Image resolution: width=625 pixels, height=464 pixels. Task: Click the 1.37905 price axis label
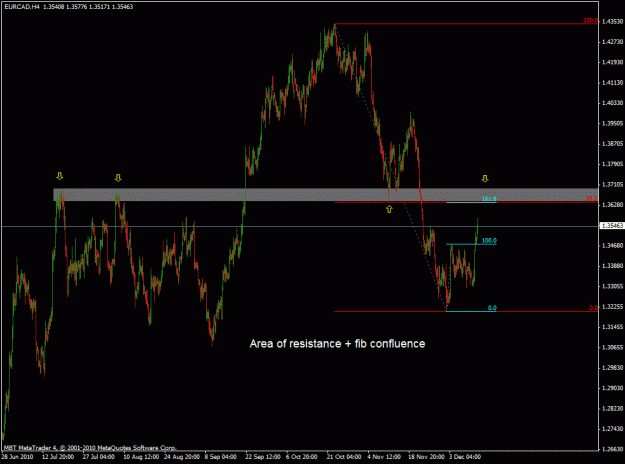(612, 164)
